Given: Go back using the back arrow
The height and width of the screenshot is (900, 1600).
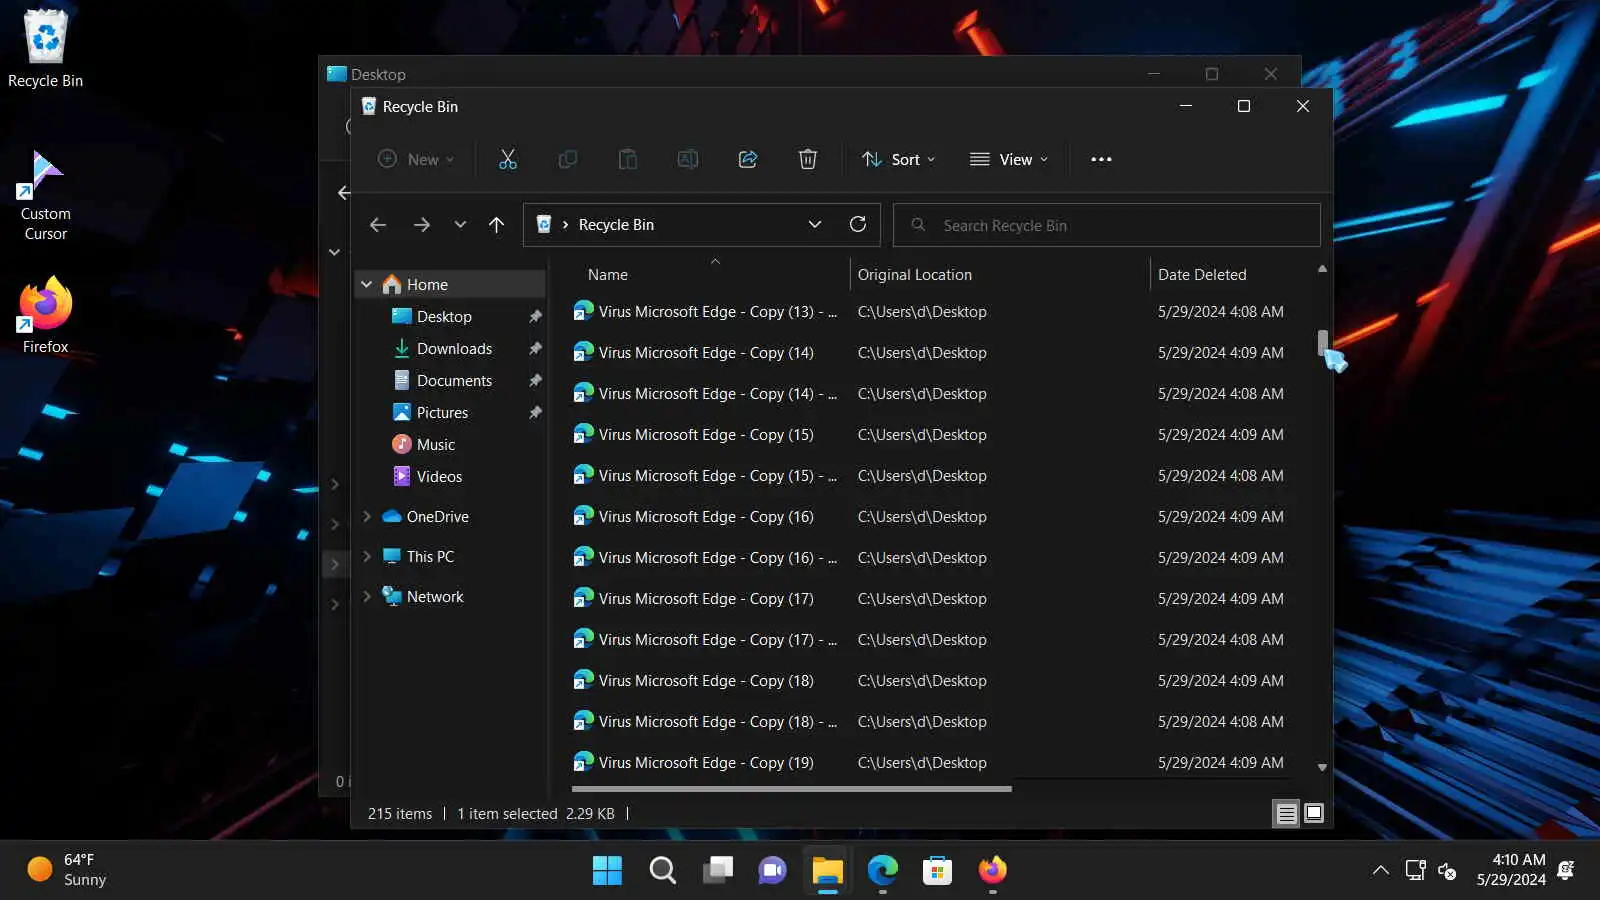Looking at the screenshot, I should (378, 225).
